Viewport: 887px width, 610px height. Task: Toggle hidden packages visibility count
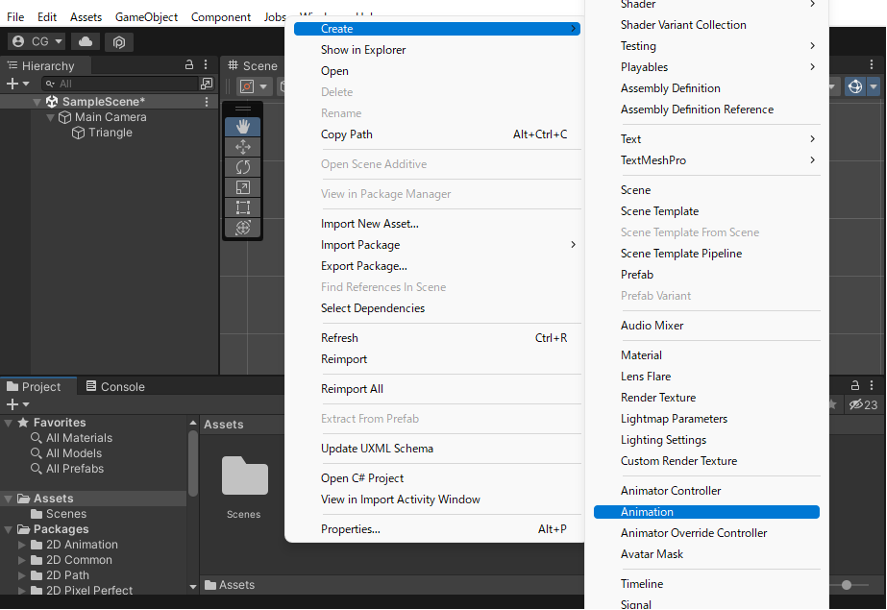(863, 405)
